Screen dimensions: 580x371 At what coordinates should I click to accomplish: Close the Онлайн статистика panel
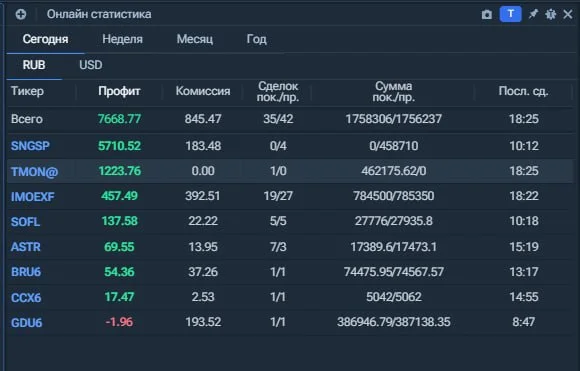coord(568,14)
